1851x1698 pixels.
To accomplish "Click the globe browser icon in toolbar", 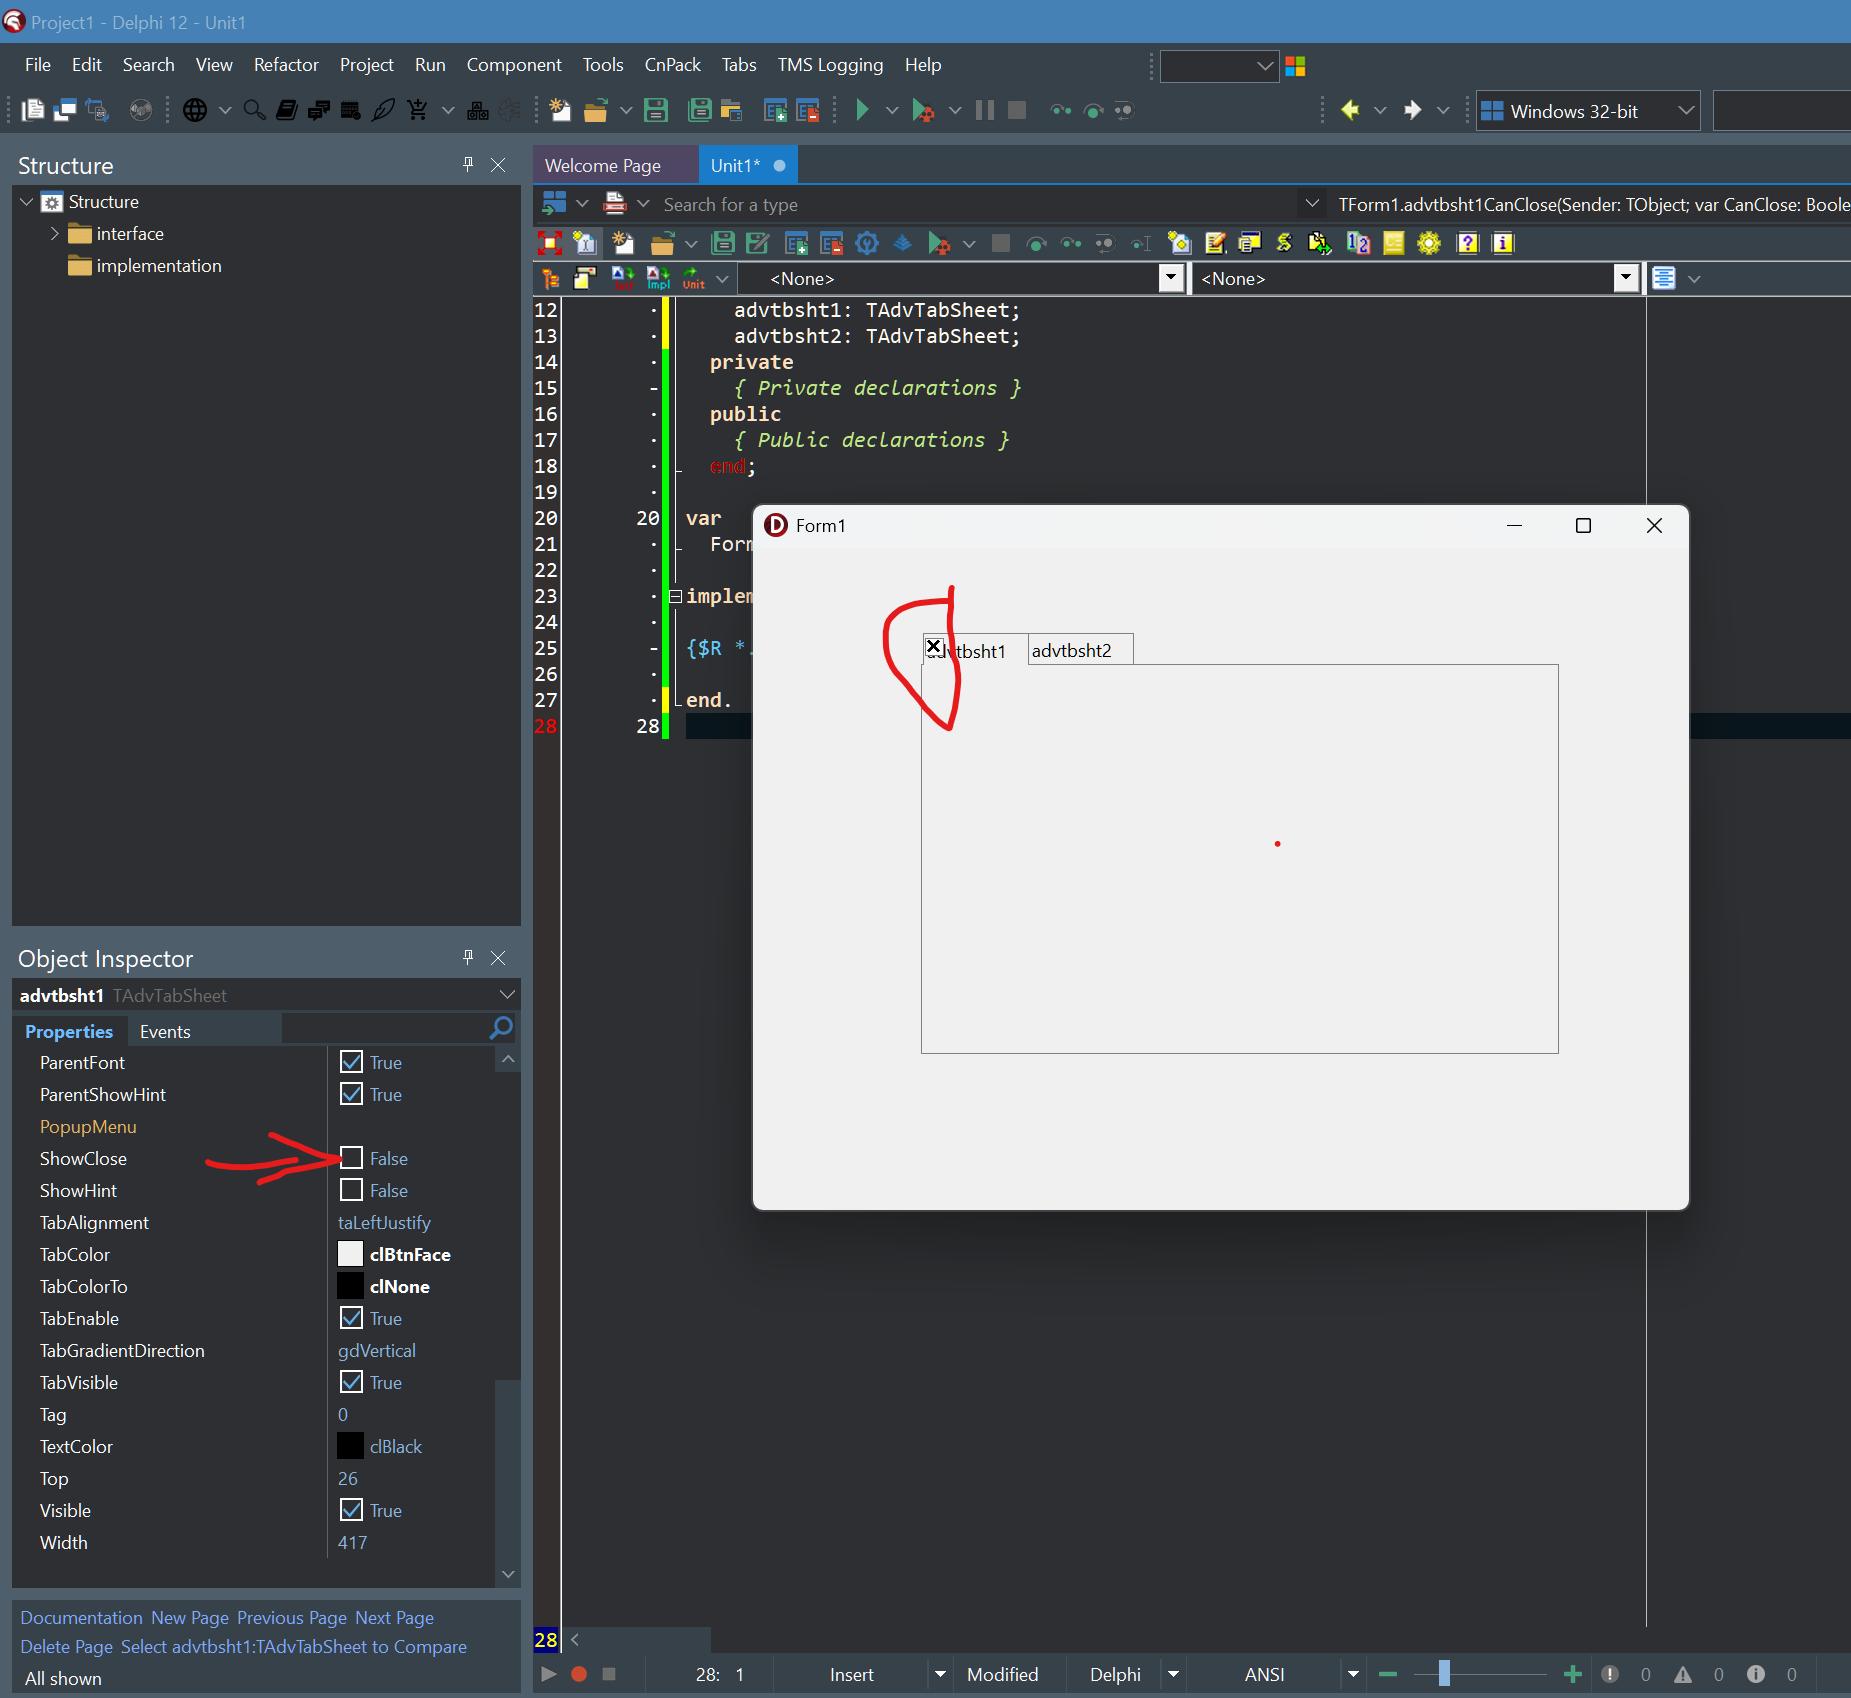I will pyautogui.click(x=195, y=110).
